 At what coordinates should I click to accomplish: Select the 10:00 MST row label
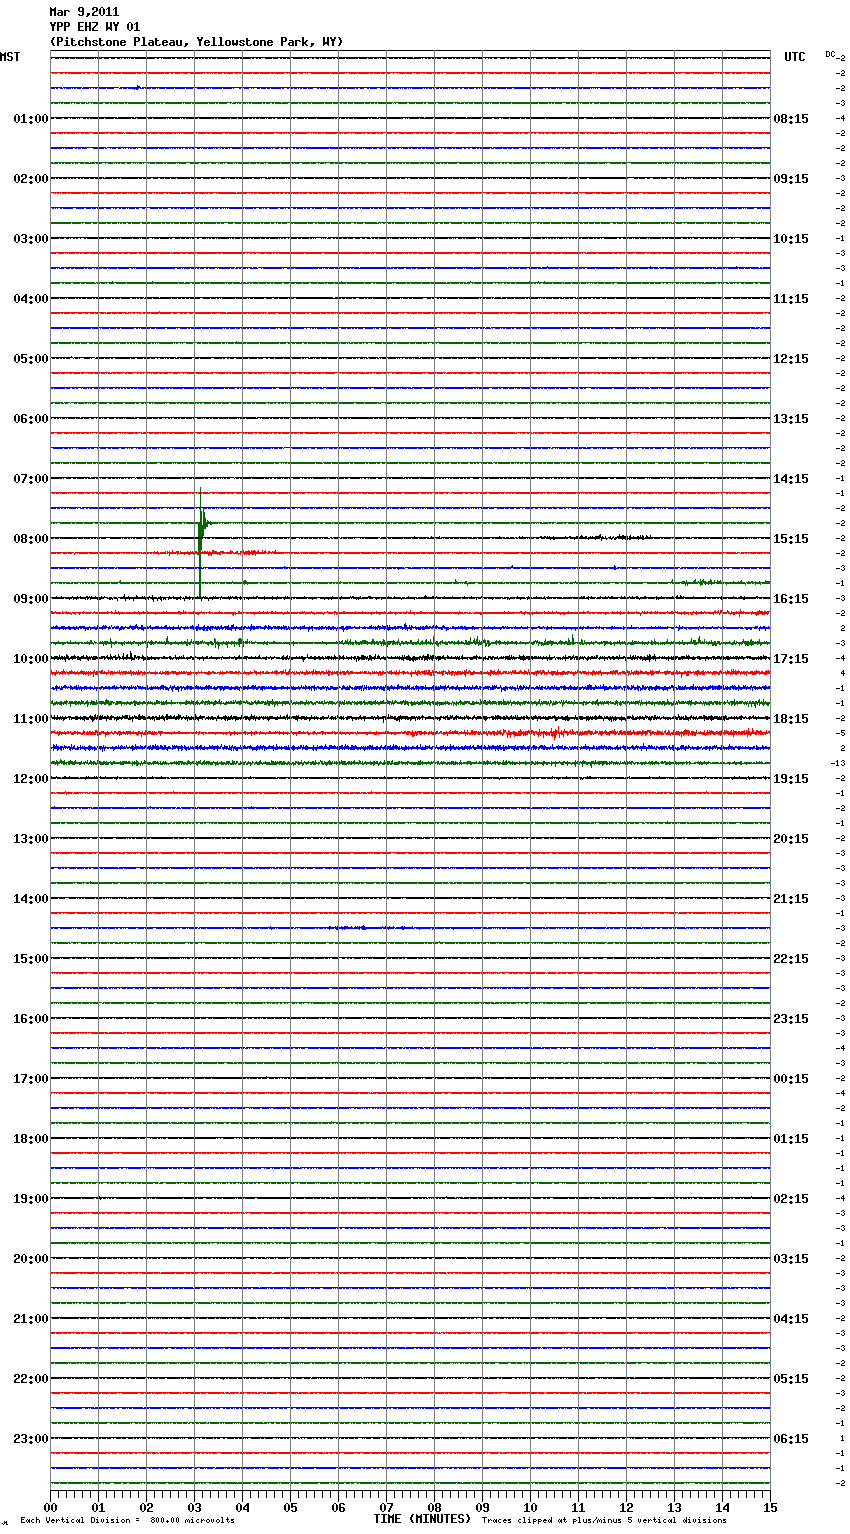coord(31,659)
